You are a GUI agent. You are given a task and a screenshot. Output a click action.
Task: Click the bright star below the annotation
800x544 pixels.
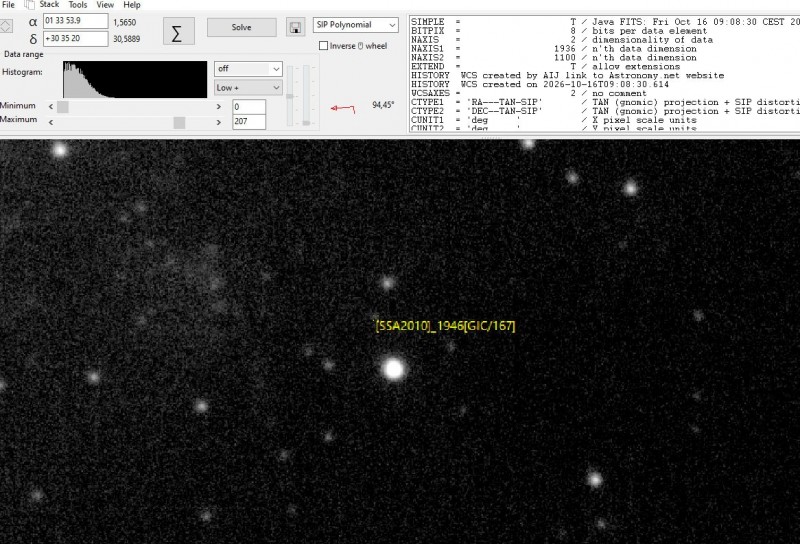pos(394,368)
